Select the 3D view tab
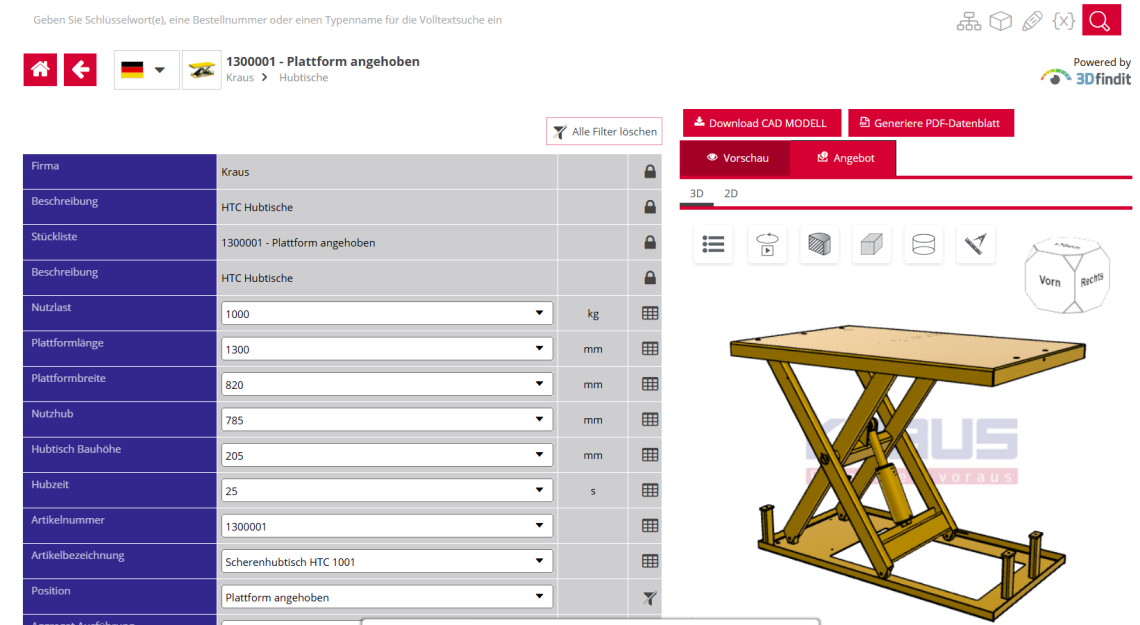1140x625 pixels. tap(697, 193)
